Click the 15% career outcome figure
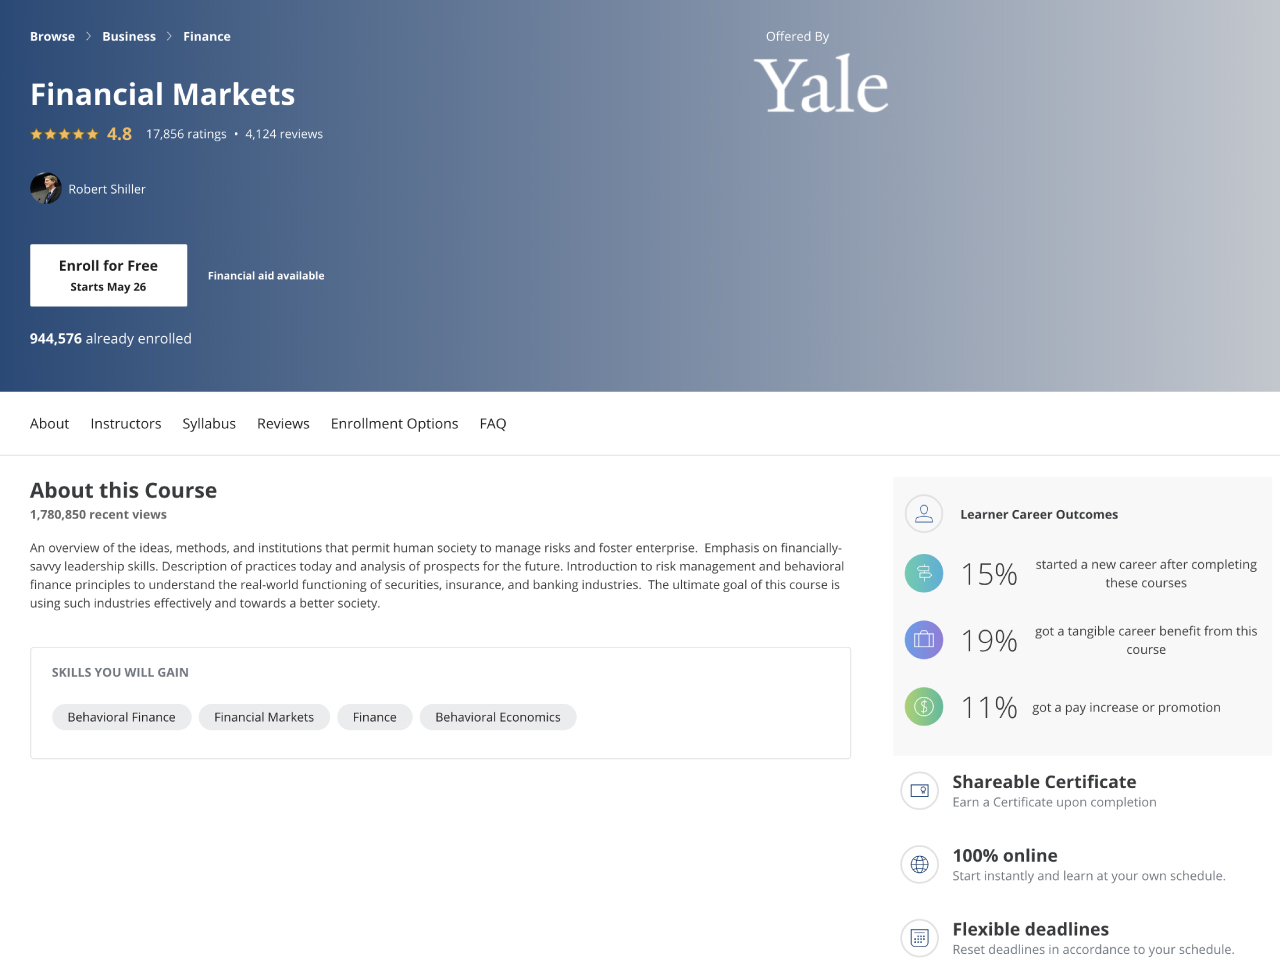 [989, 574]
